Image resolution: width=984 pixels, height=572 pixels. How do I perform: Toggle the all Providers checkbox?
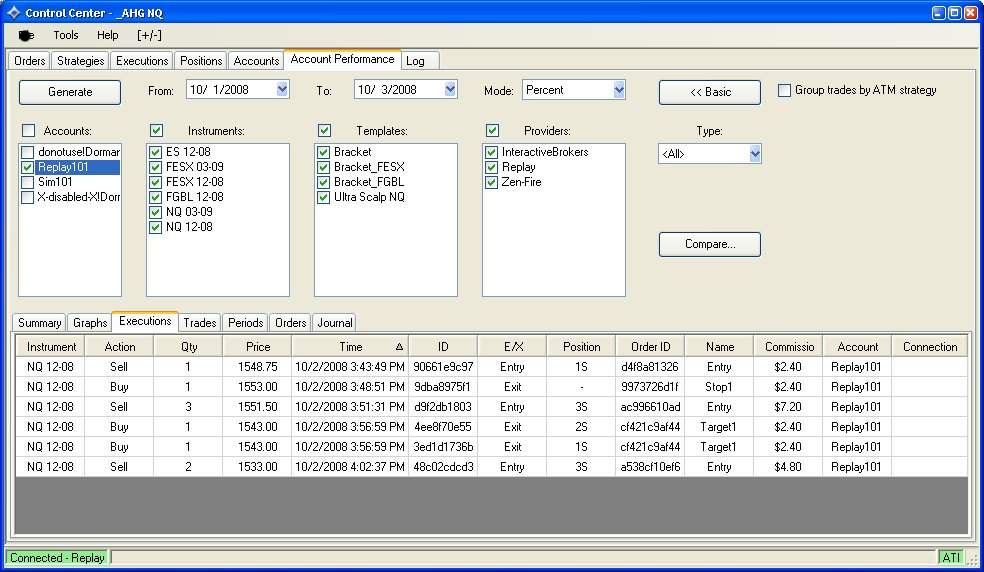click(x=492, y=131)
